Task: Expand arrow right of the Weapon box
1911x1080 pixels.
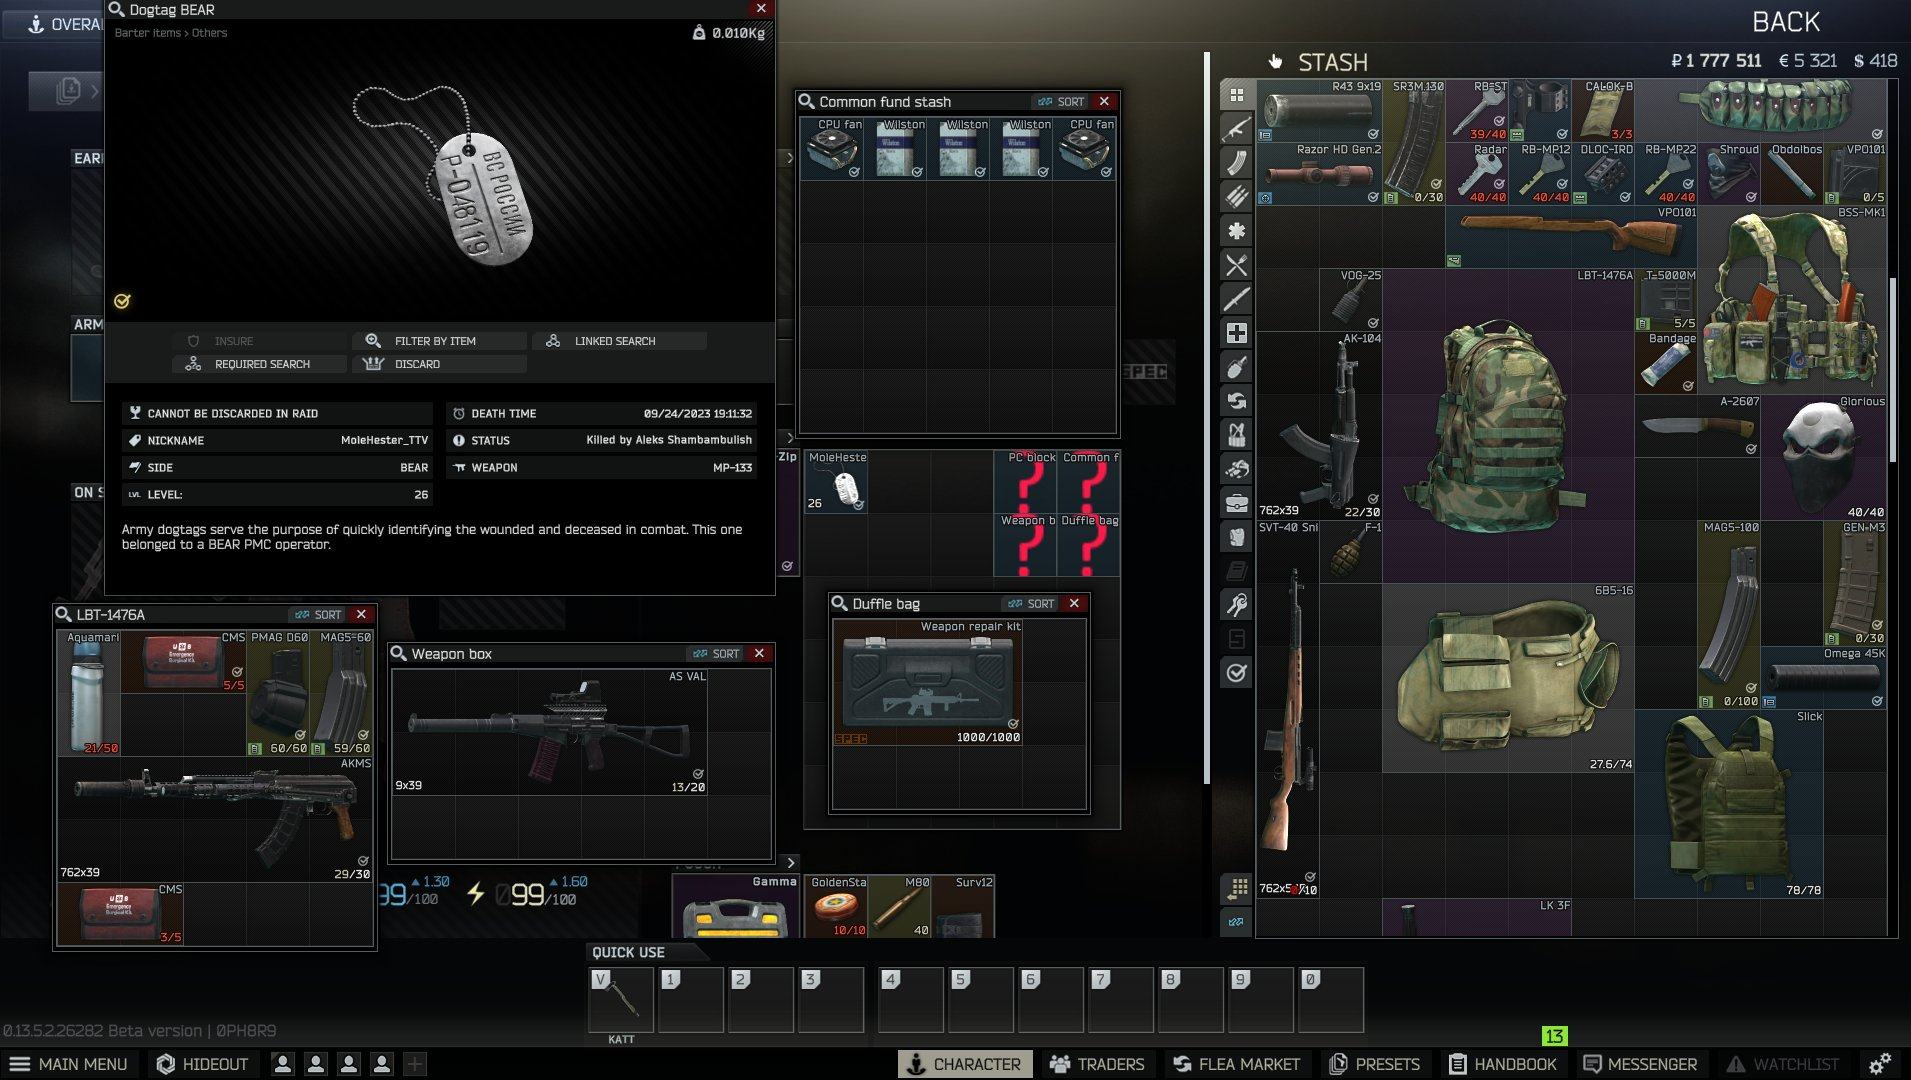Action: coord(791,862)
